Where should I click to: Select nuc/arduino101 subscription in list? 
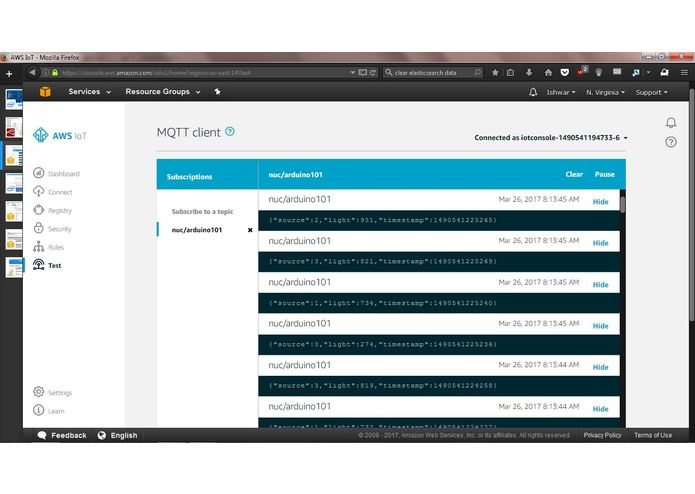pos(197,230)
